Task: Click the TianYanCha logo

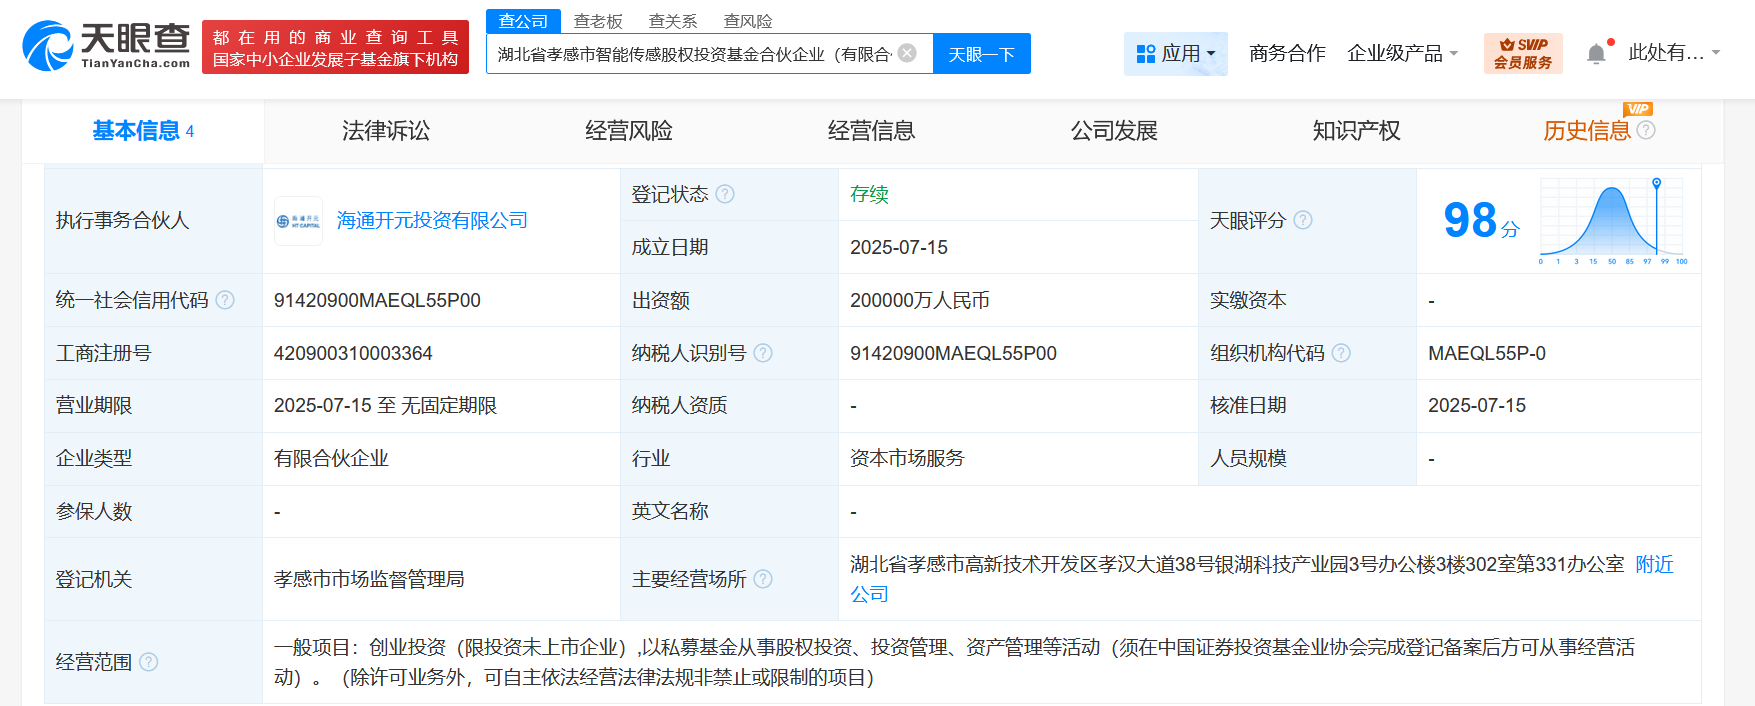Action: [x=106, y=46]
